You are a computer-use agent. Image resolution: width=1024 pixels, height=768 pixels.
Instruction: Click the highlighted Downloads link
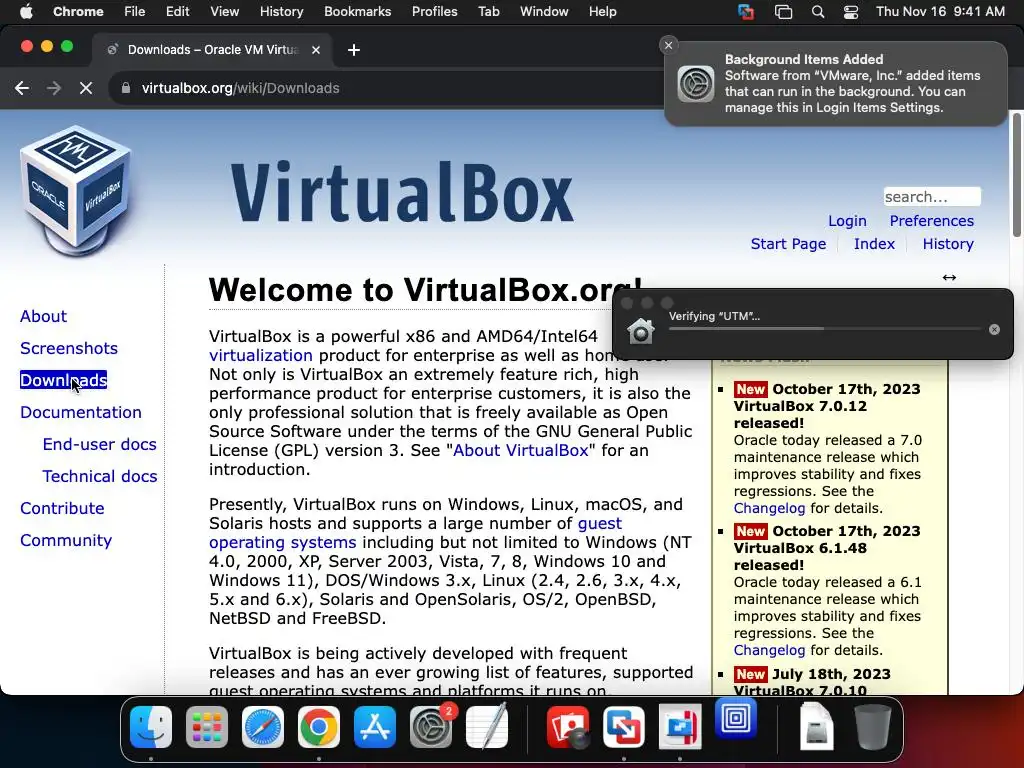click(x=63, y=380)
